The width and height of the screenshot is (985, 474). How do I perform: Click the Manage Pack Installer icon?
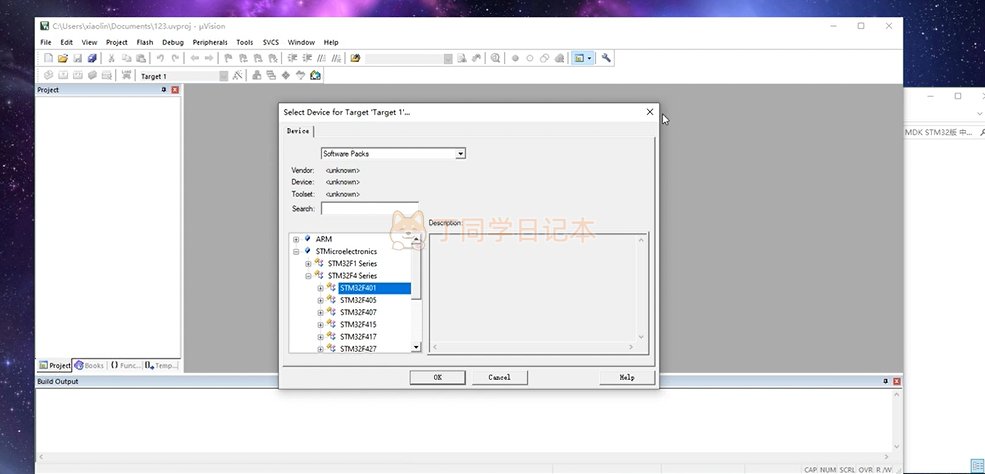pyautogui.click(x=315, y=75)
